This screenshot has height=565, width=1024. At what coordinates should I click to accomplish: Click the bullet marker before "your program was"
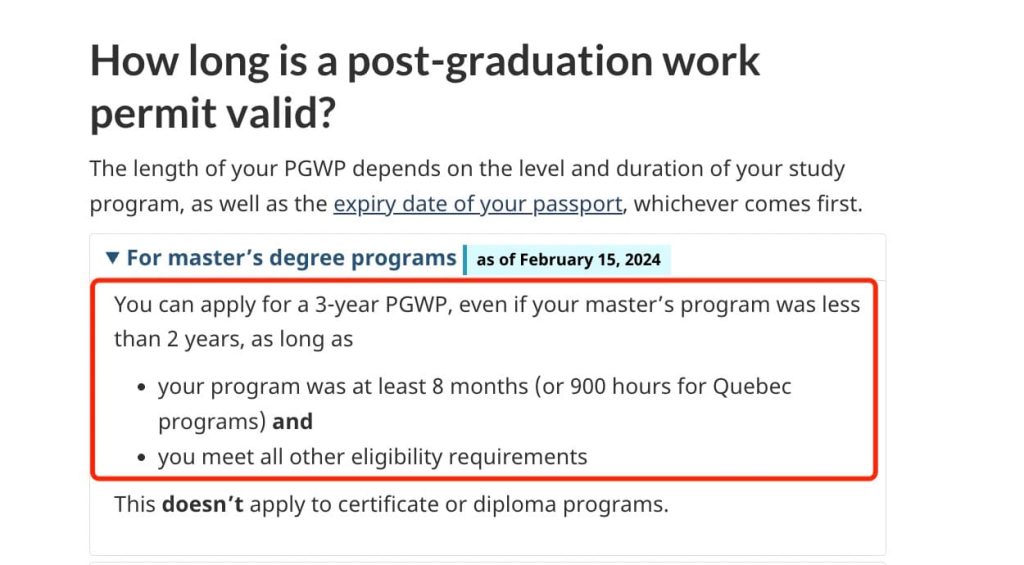137,388
